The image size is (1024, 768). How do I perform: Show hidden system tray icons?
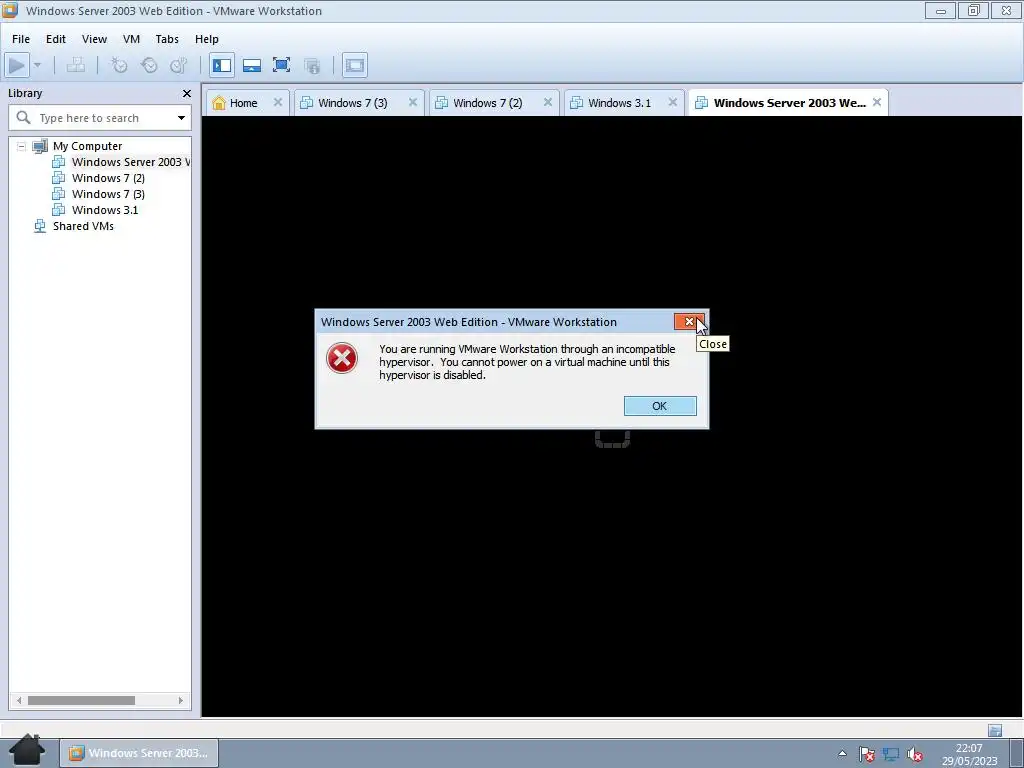pyautogui.click(x=842, y=754)
